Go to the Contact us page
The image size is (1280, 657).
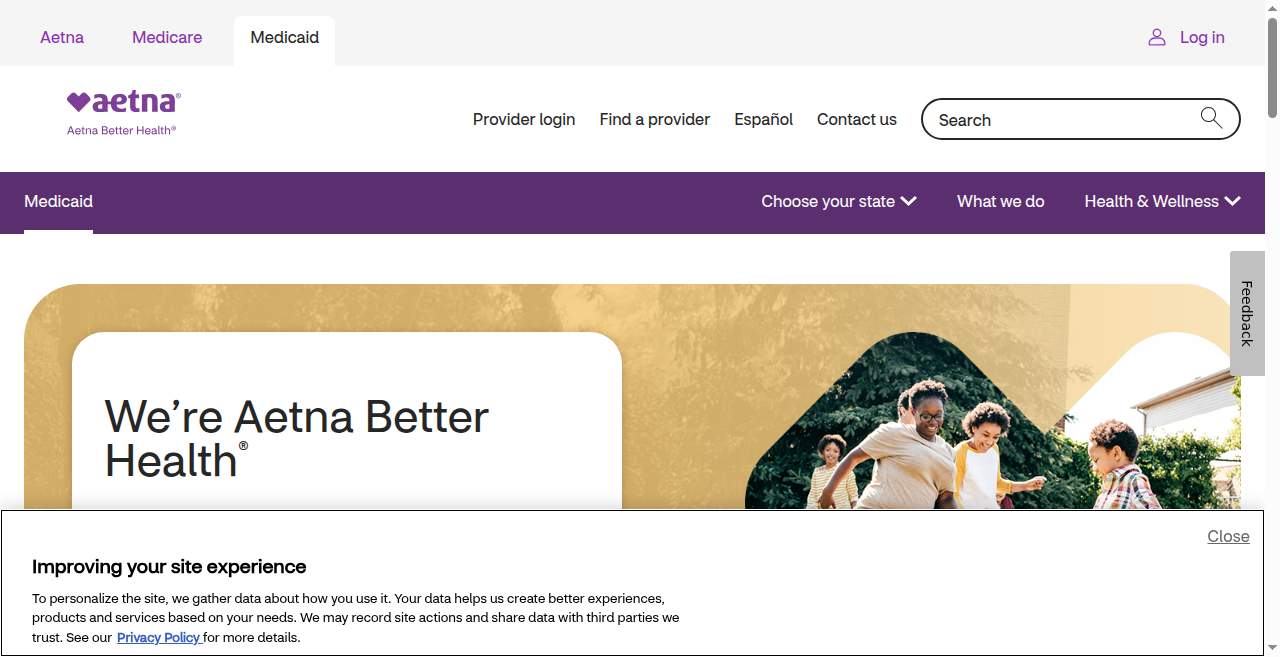[x=857, y=119]
